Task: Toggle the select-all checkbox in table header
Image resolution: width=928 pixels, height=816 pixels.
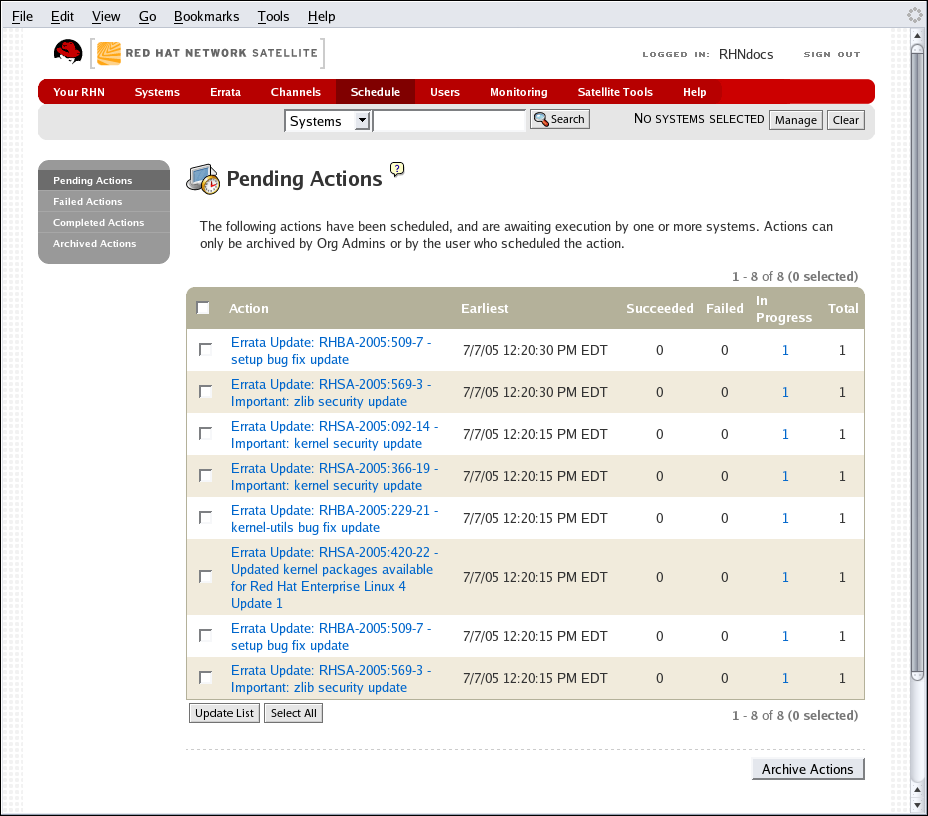Action: 203,308
